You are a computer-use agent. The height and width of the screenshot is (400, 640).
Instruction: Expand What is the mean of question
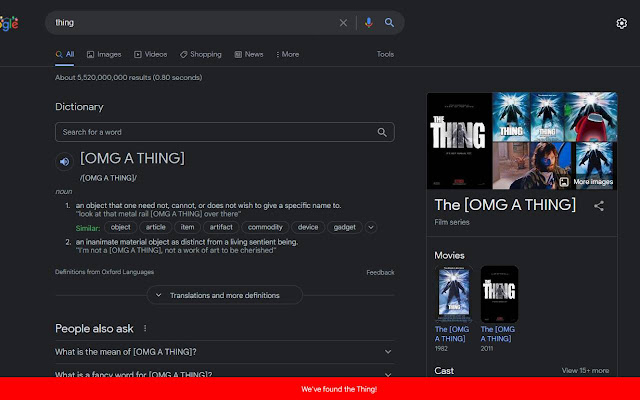[x=225, y=352]
